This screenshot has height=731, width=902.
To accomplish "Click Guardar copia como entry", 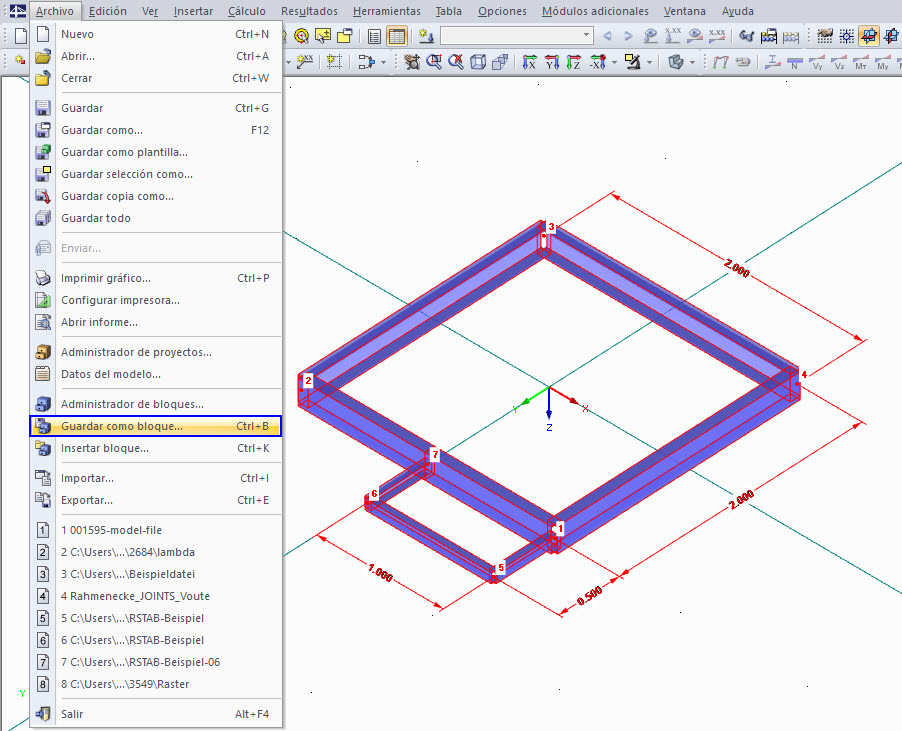I will (155, 197).
